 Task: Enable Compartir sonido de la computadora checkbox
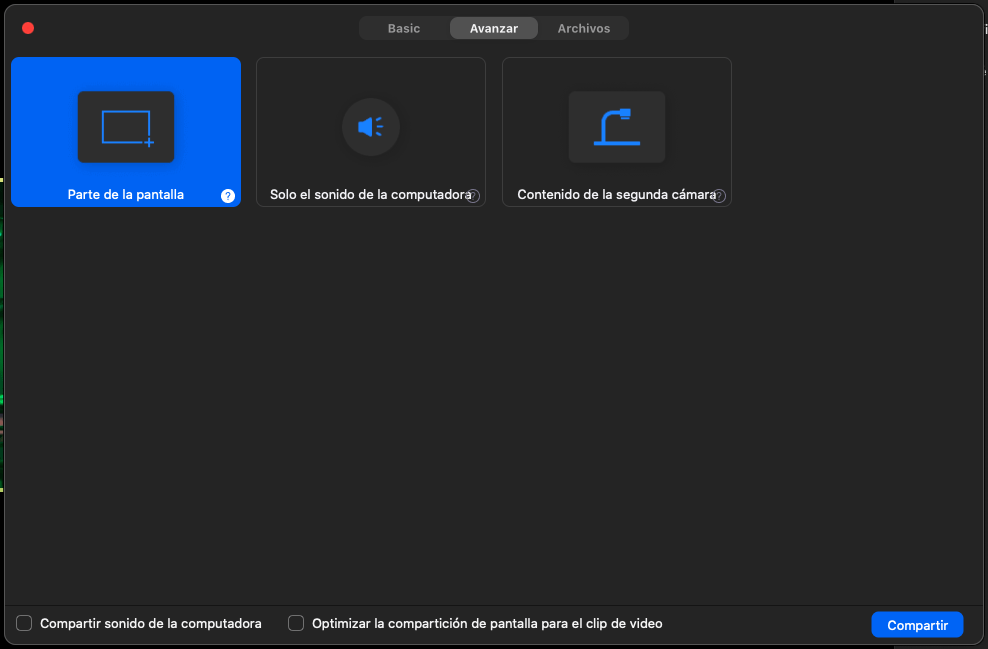point(24,624)
